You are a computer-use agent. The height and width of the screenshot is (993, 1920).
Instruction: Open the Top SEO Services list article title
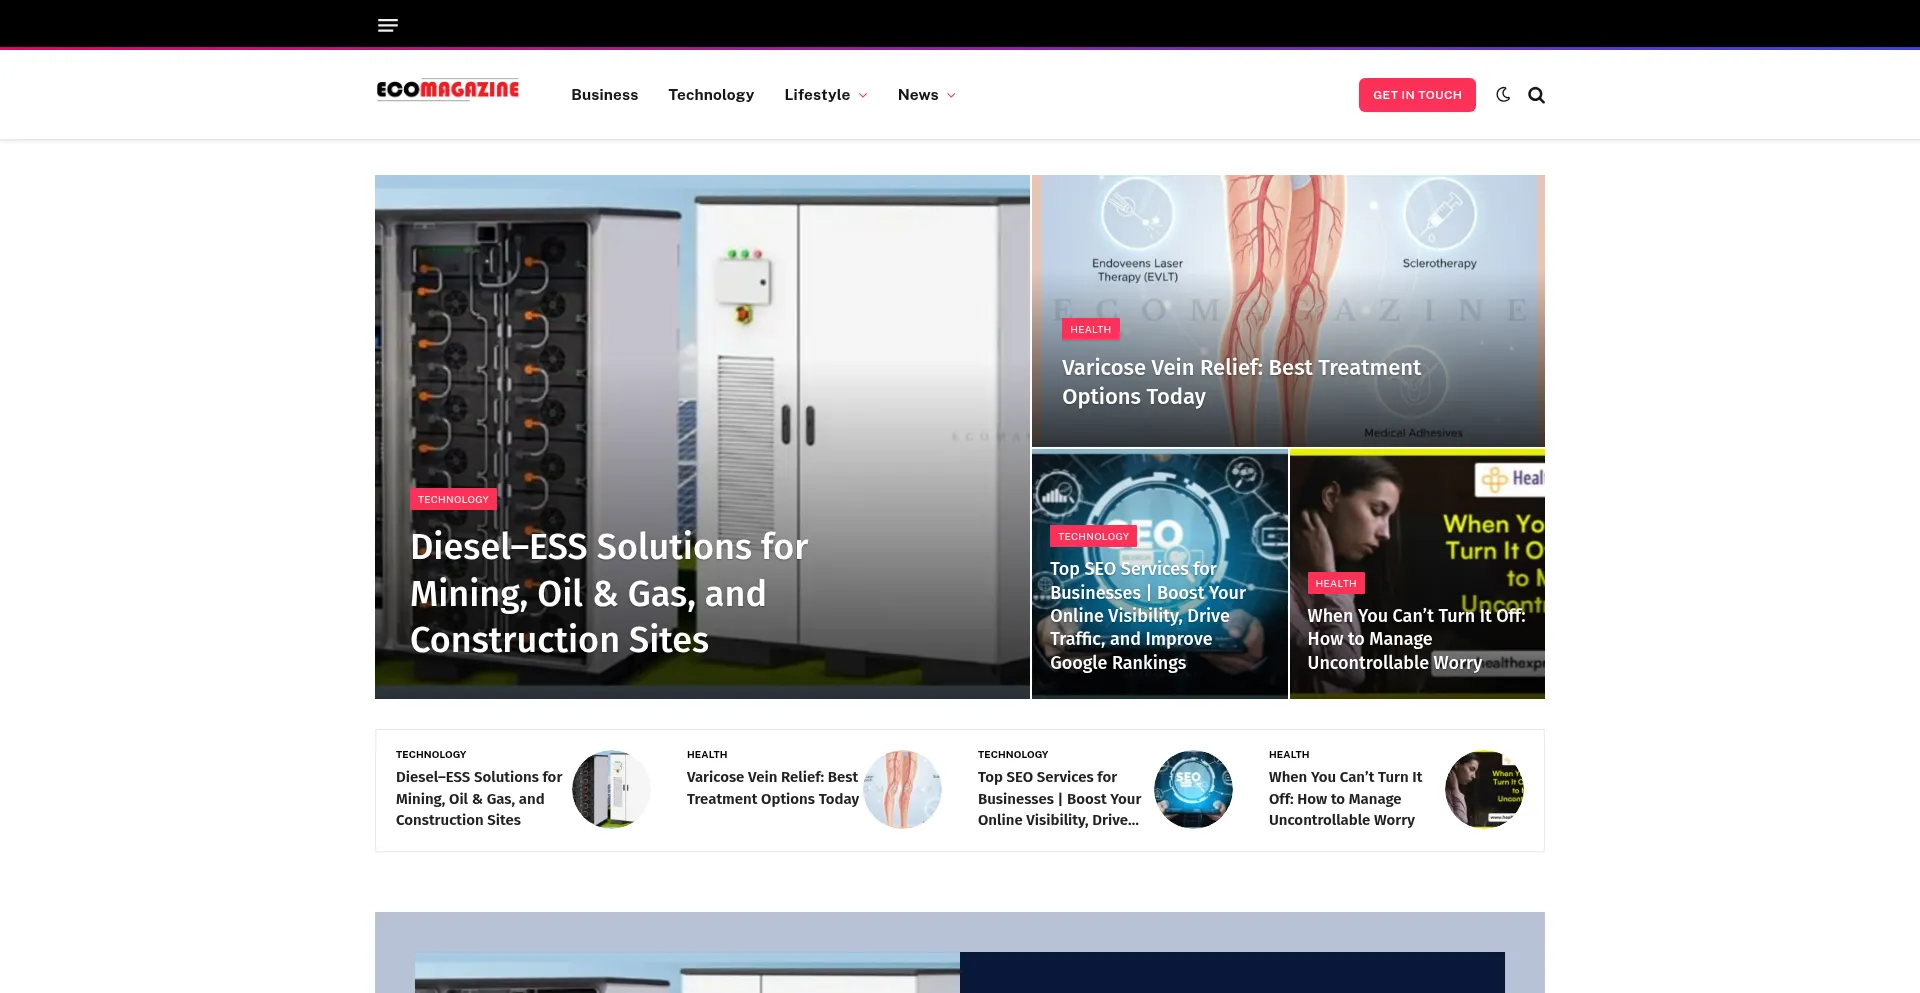[x=1060, y=798]
